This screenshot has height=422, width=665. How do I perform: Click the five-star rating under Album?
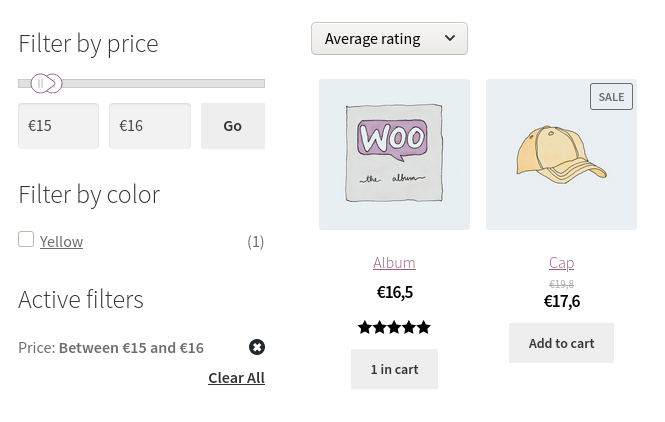pos(394,327)
